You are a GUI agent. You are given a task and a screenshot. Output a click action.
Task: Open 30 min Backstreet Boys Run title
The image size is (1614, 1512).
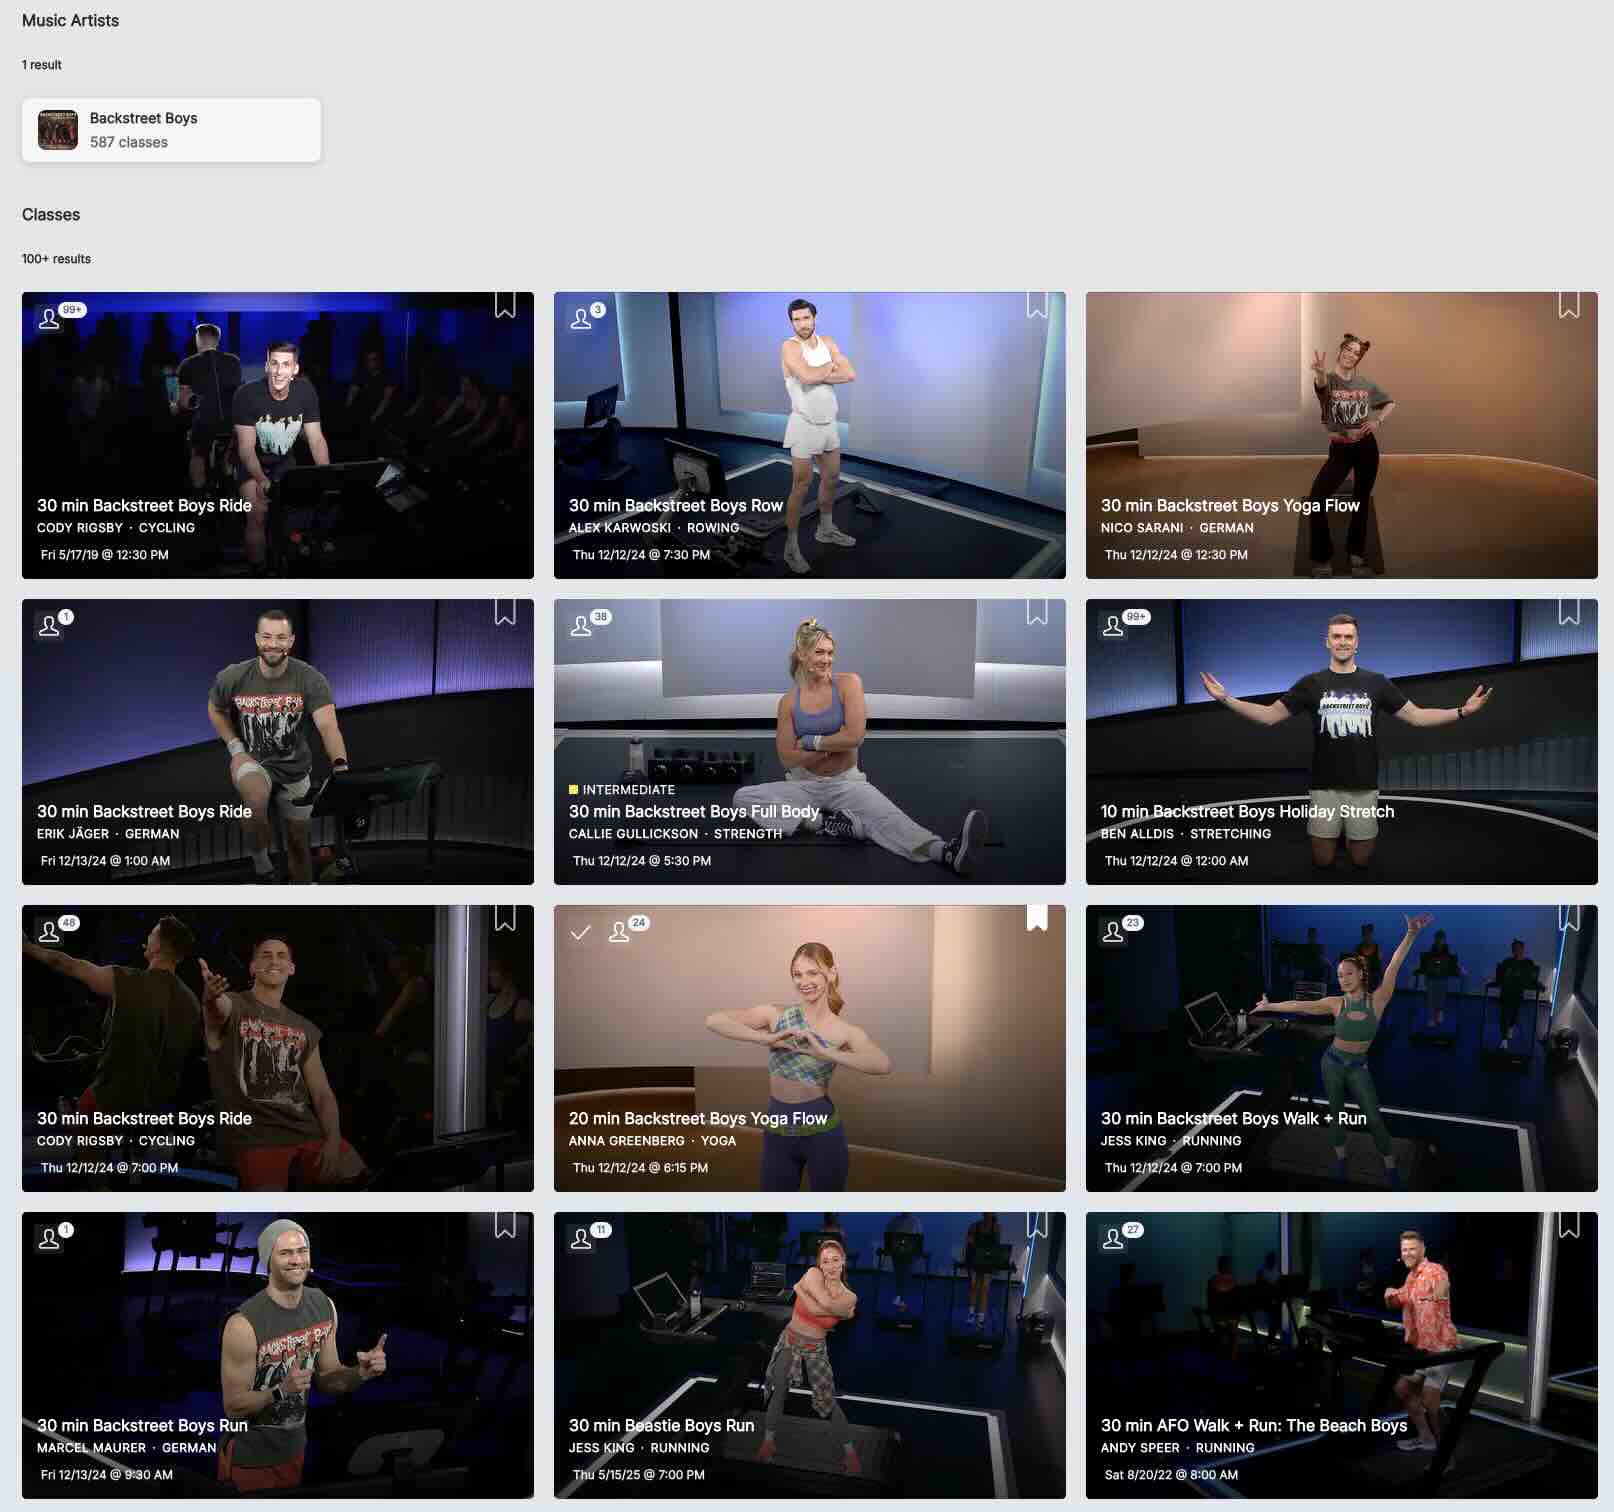tap(142, 1425)
